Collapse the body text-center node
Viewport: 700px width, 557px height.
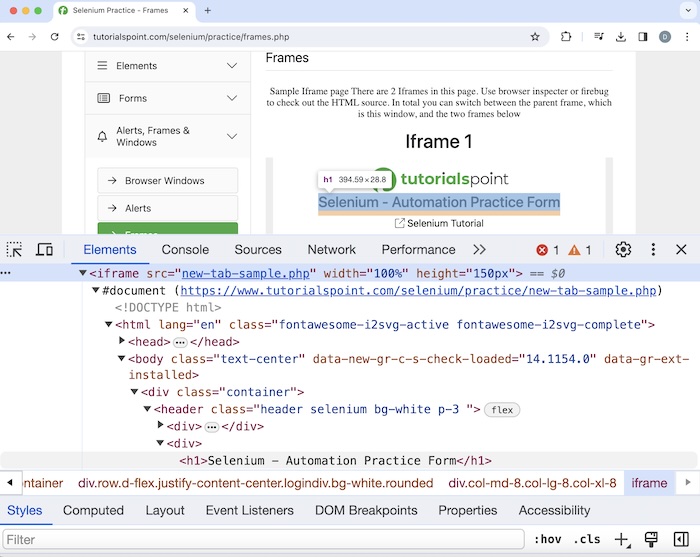point(121,358)
